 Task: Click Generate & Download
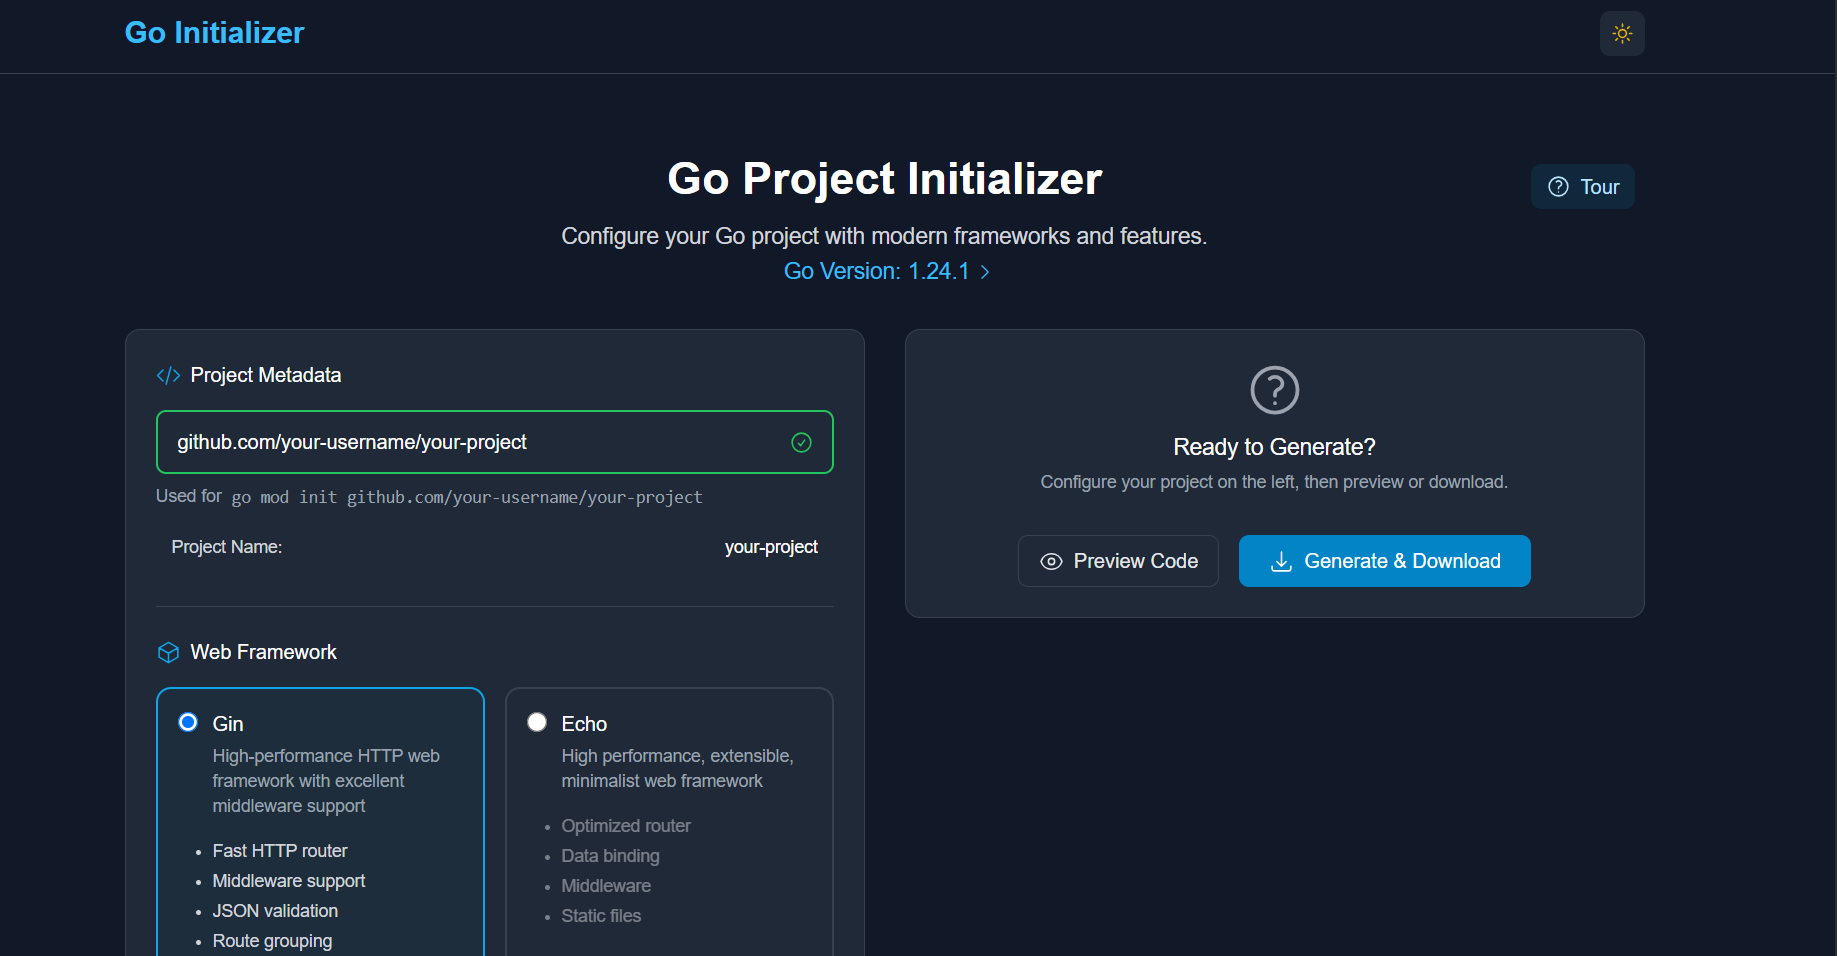coord(1384,561)
